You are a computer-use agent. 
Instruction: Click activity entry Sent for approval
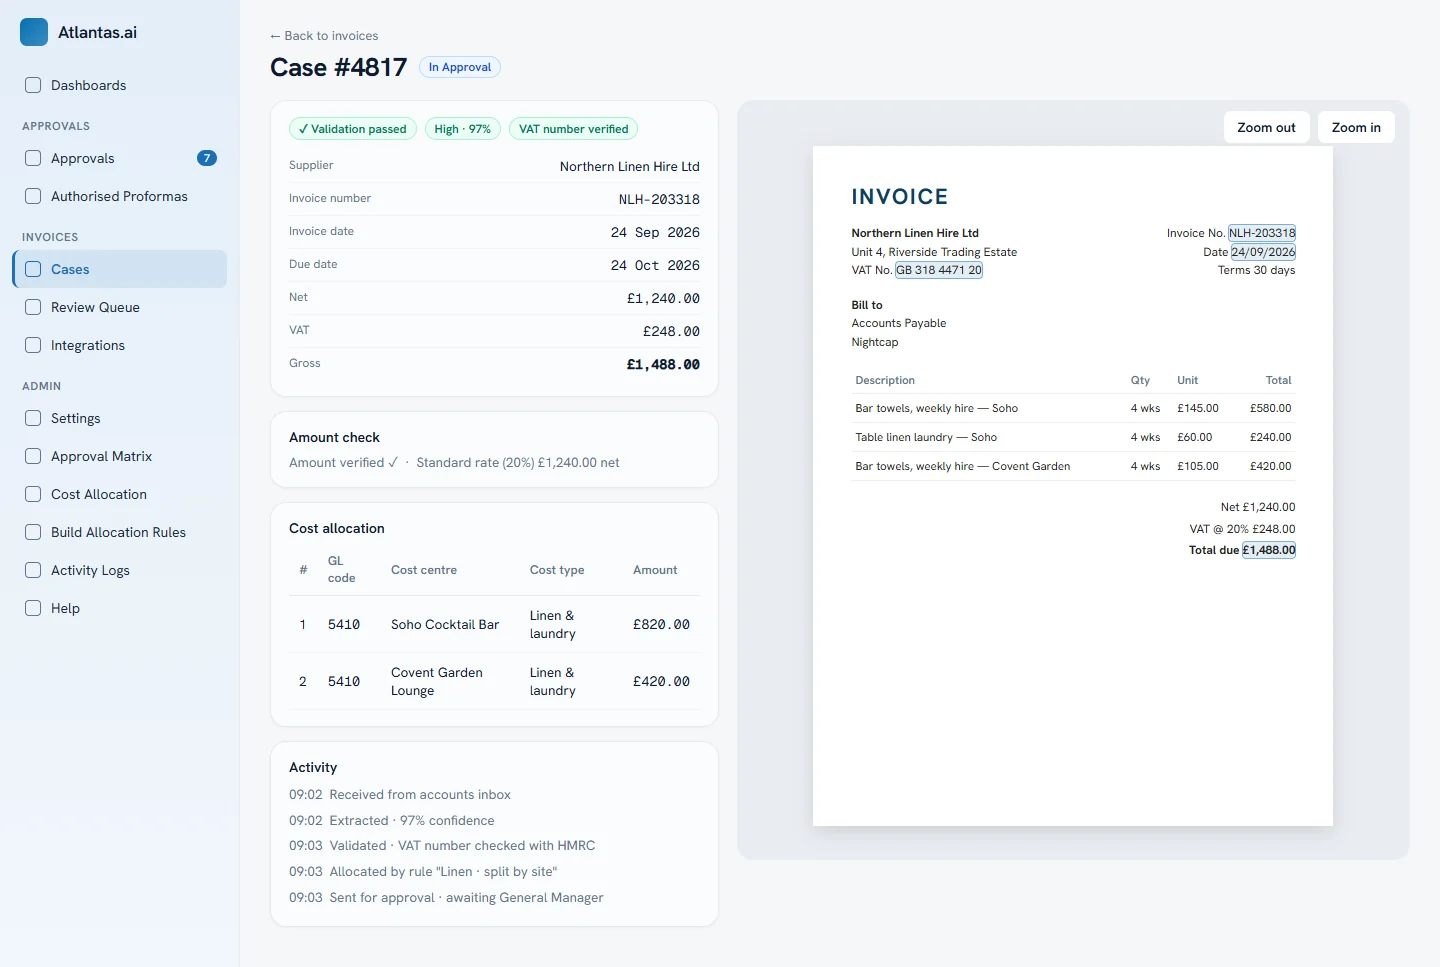(x=446, y=897)
